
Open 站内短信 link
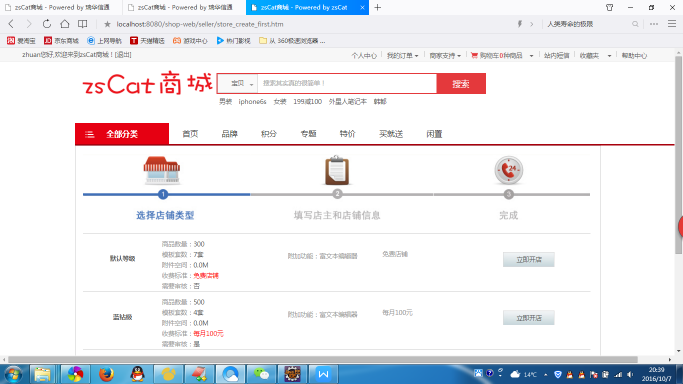click(x=556, y=55)
